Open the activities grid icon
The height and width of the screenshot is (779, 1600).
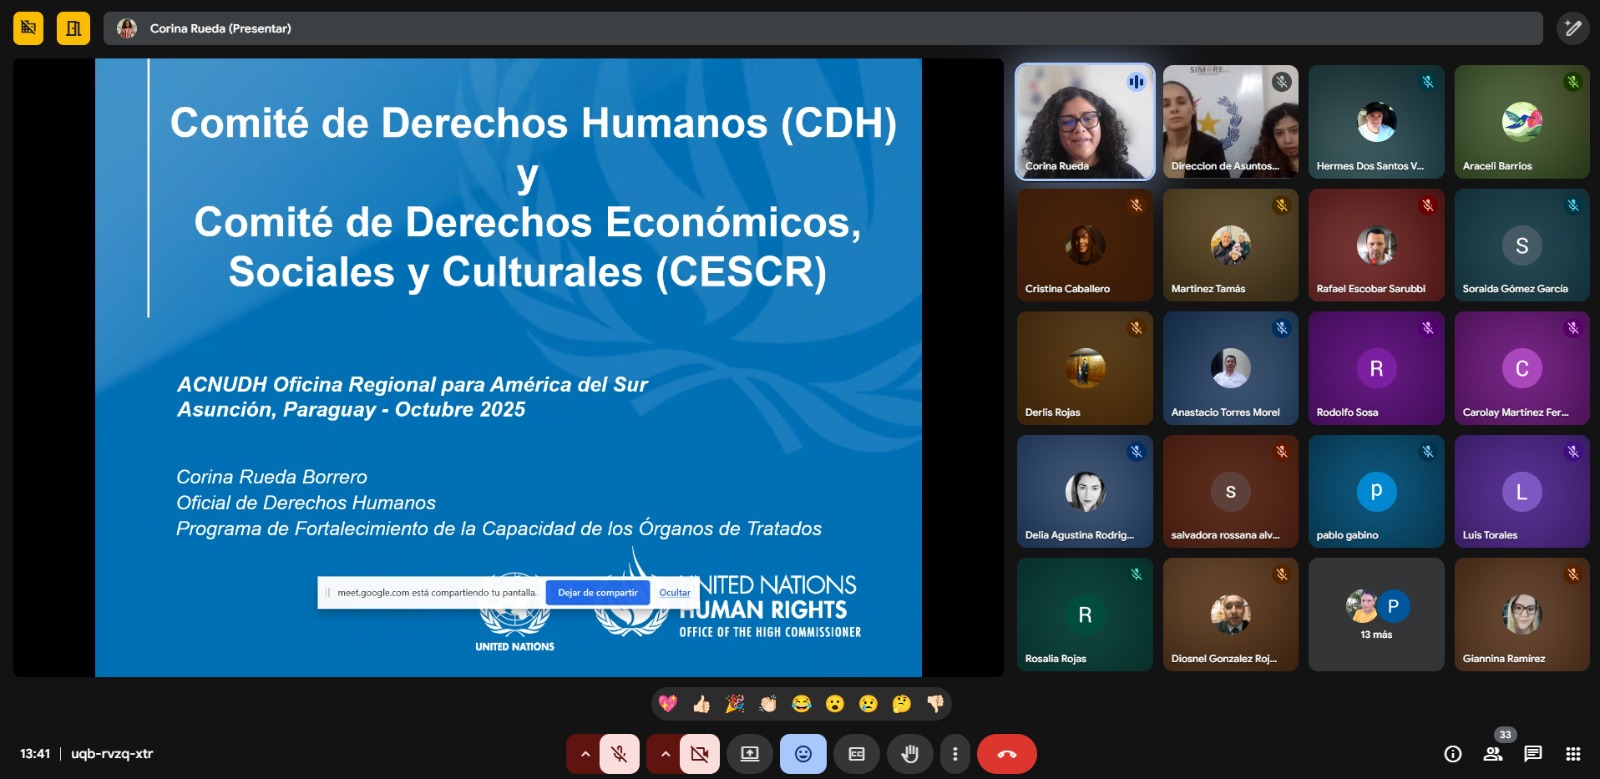[x=1573, y=754]
